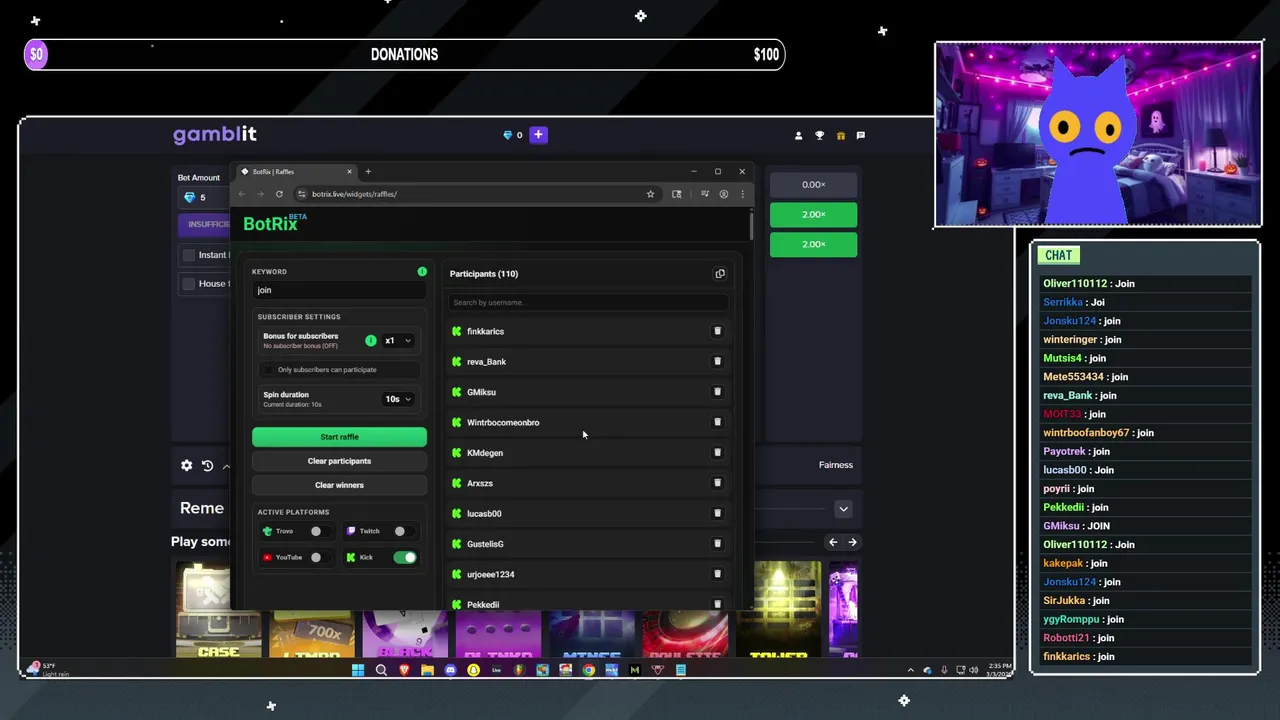This screenshot has width=1280, height=720.
Task: Delete finkkarics from participants list
Action: pyautogui.click(x=717, y=331)
